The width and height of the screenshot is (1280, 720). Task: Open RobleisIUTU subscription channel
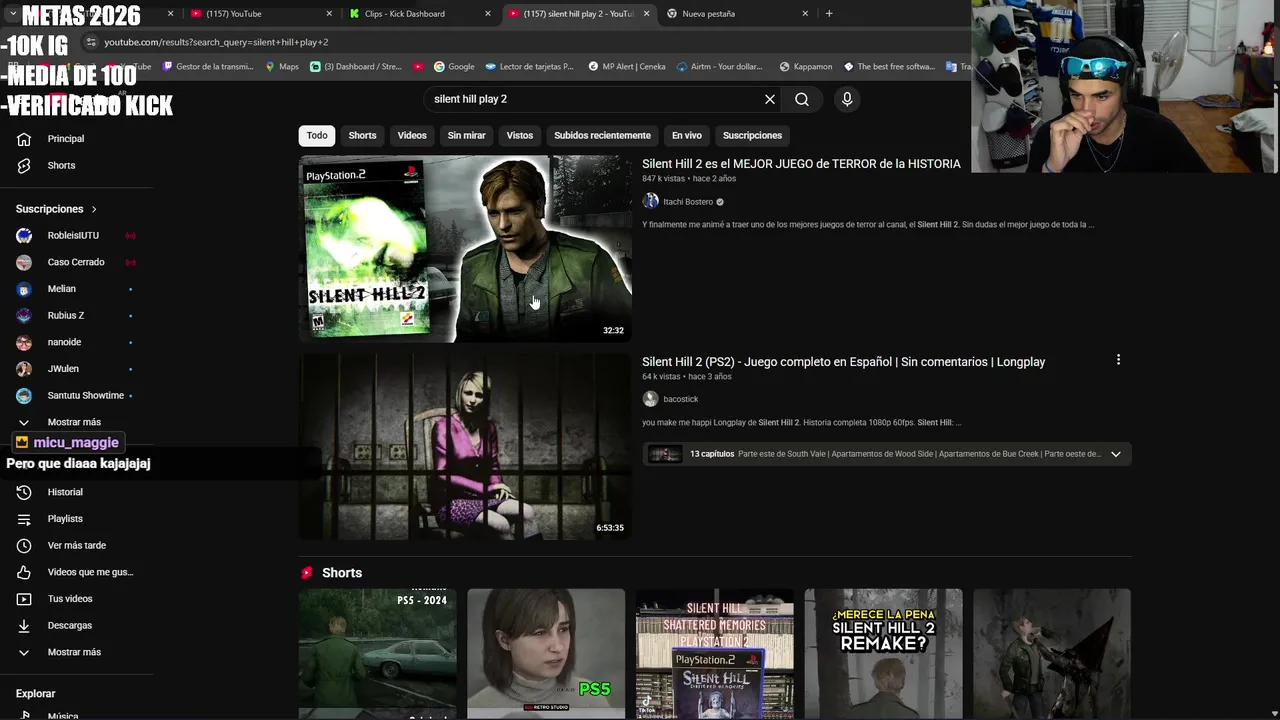(73, 235)
